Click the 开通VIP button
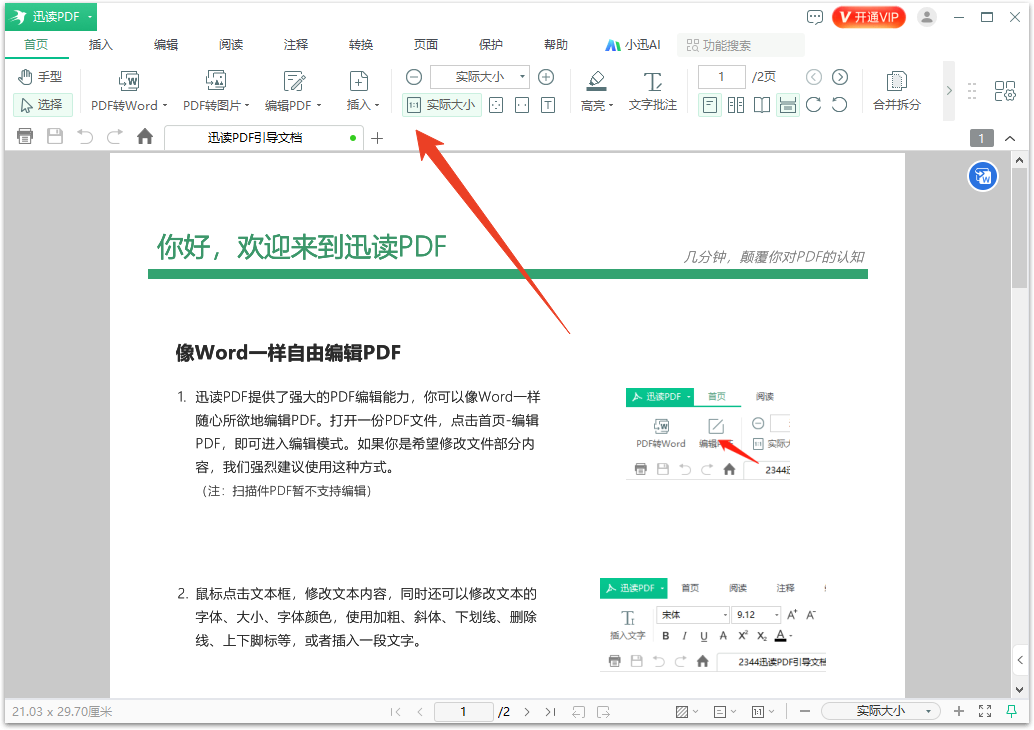 click(x=868, y=17)
